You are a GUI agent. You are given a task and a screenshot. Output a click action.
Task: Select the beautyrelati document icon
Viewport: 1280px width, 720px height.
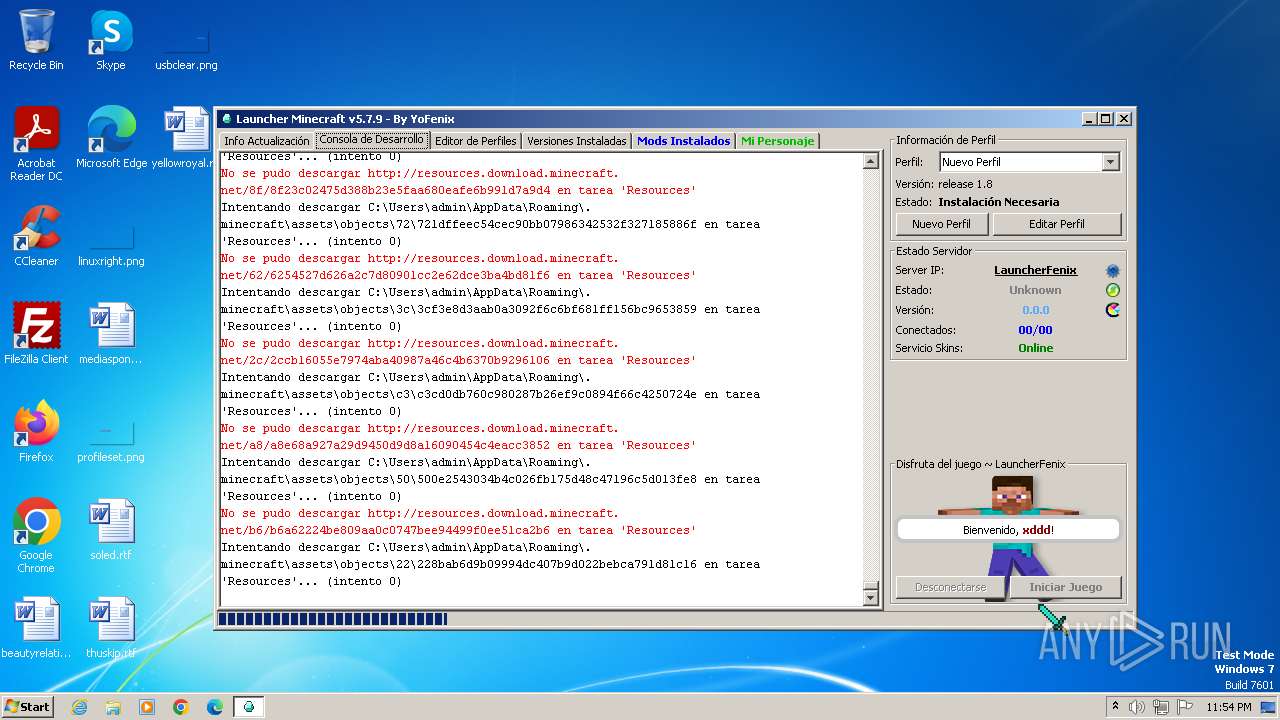(36, 628)
